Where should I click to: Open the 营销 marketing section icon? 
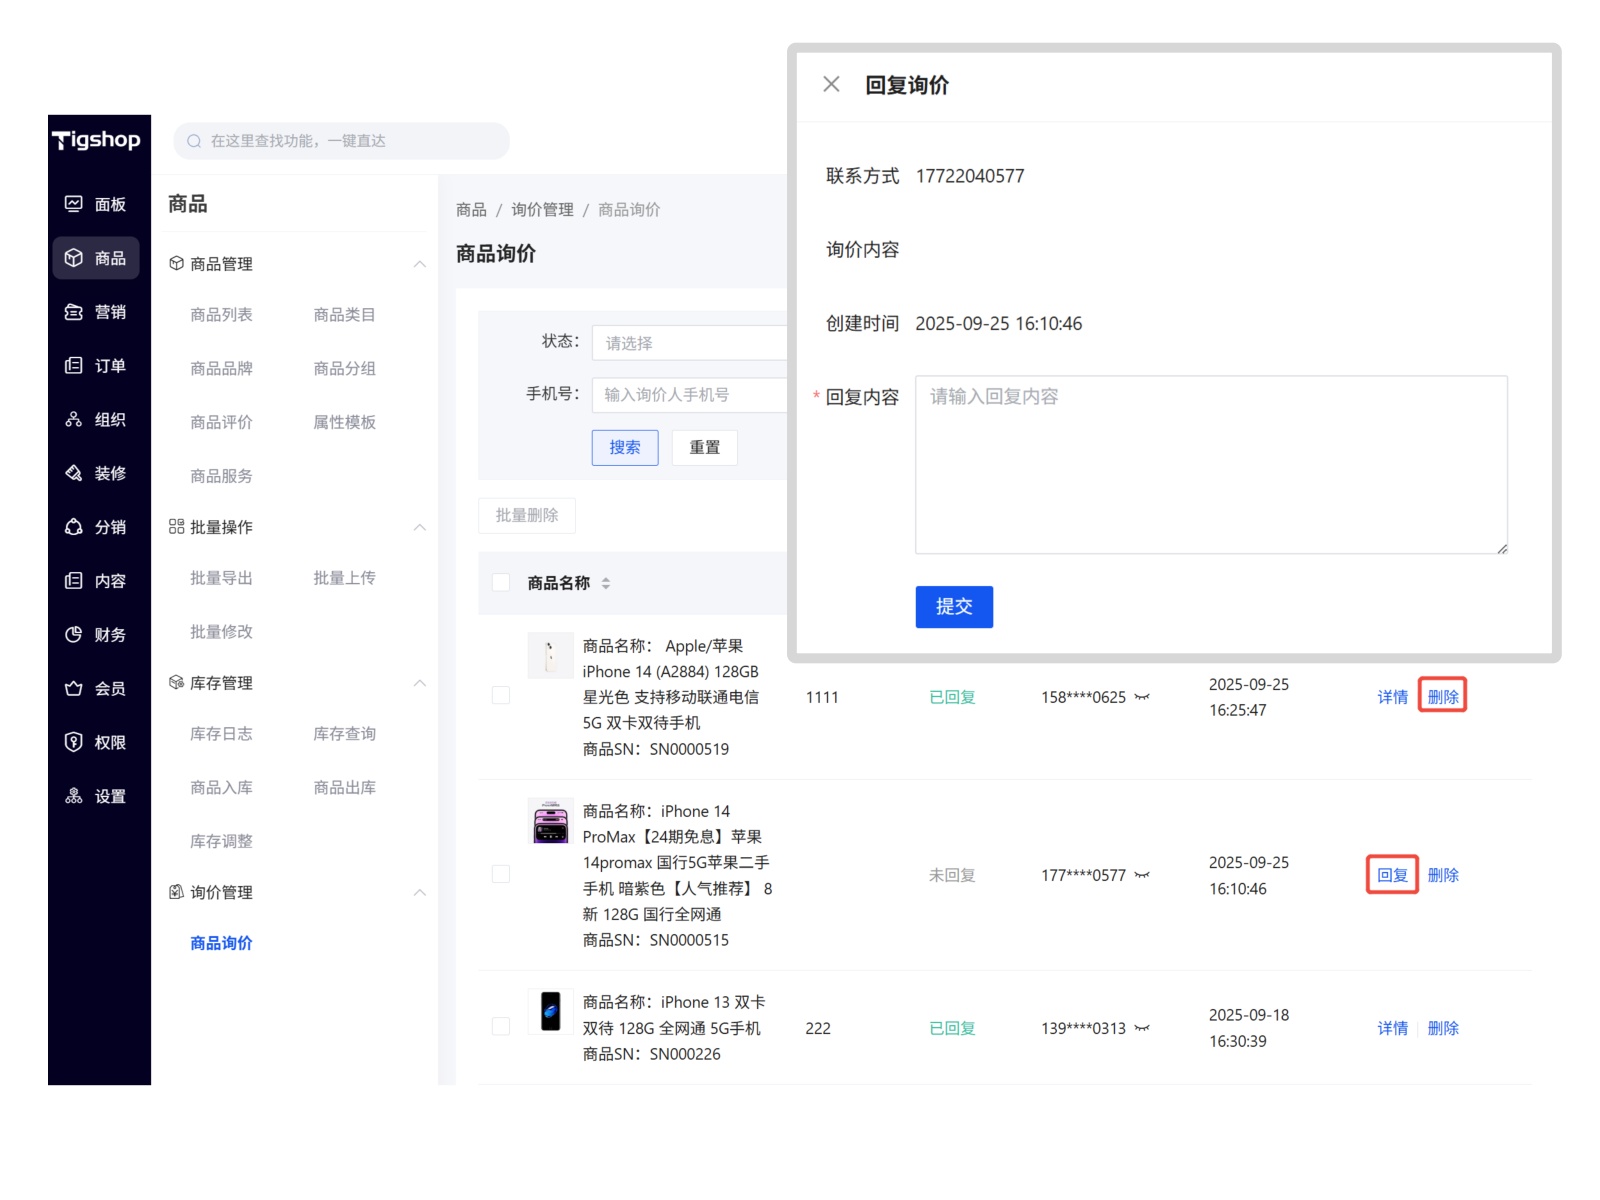[74, 312]
